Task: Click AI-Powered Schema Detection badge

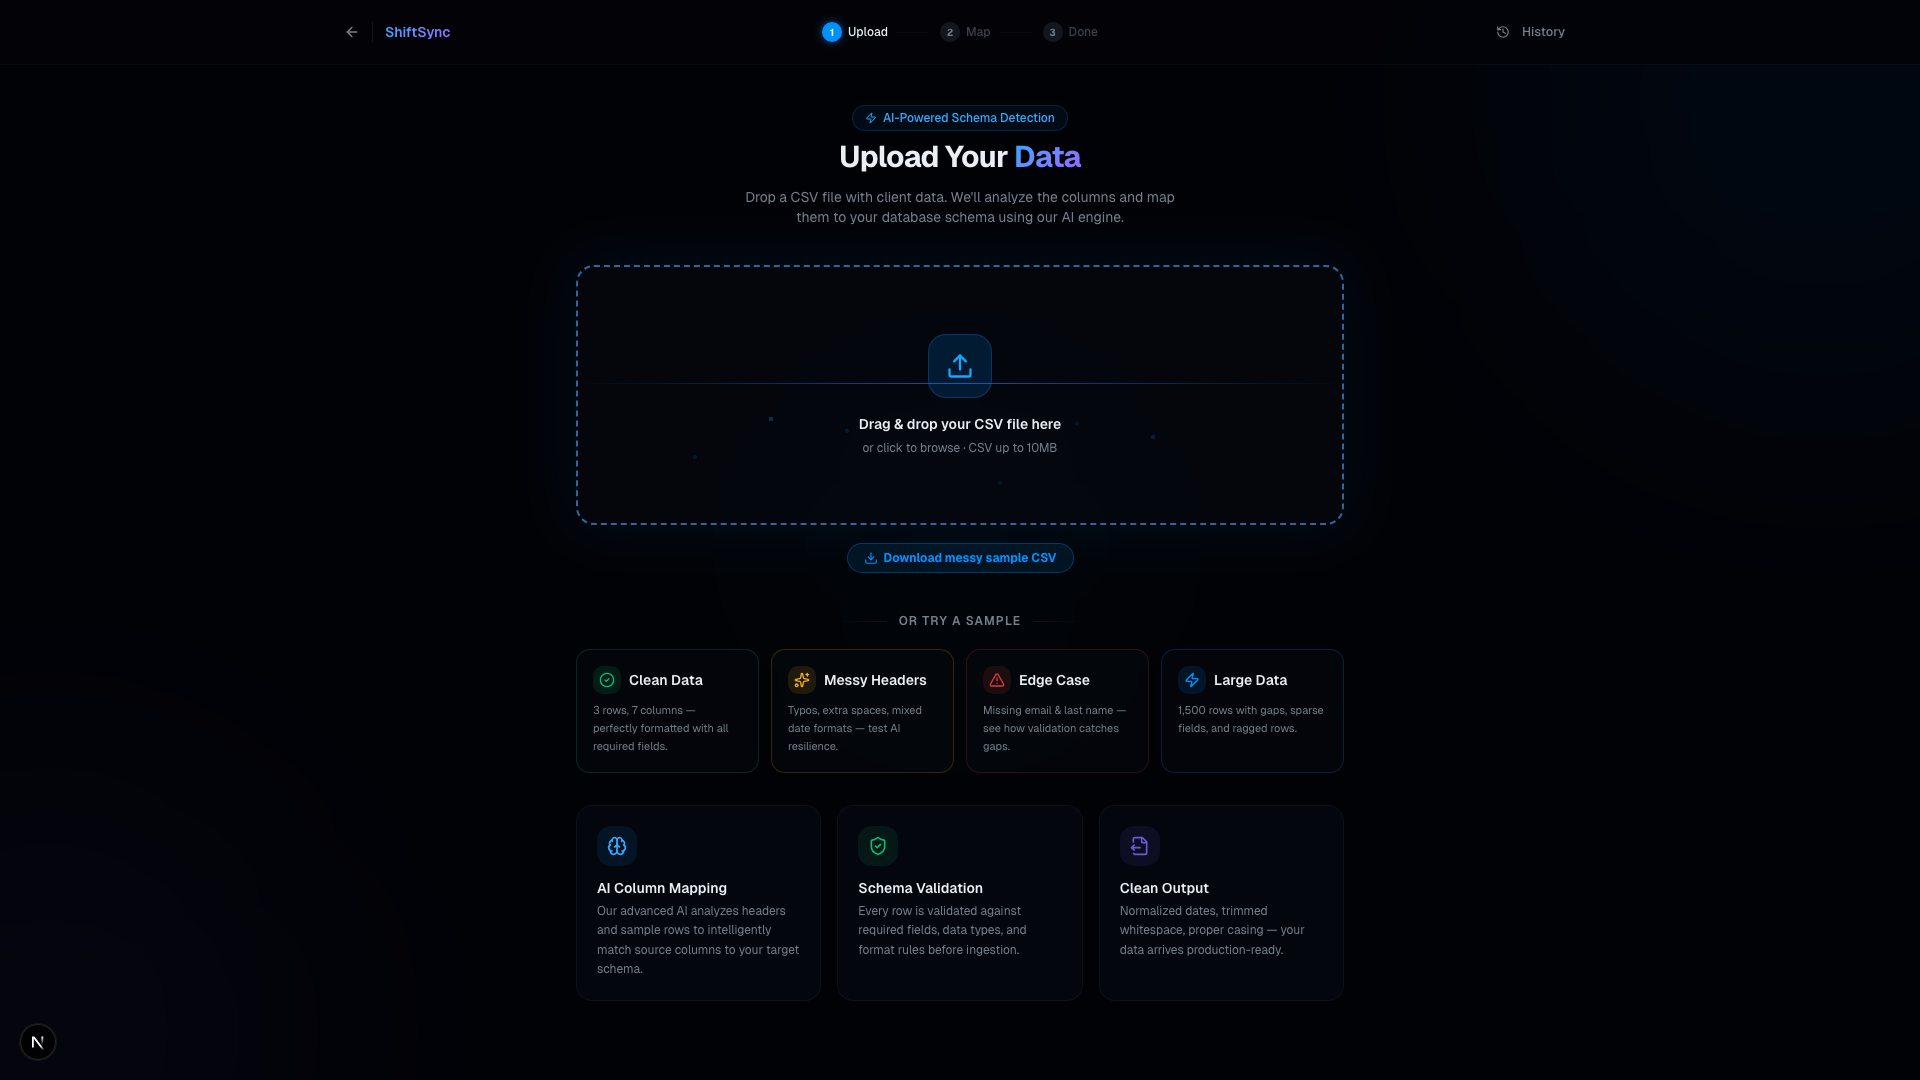Action: [959, 118]
